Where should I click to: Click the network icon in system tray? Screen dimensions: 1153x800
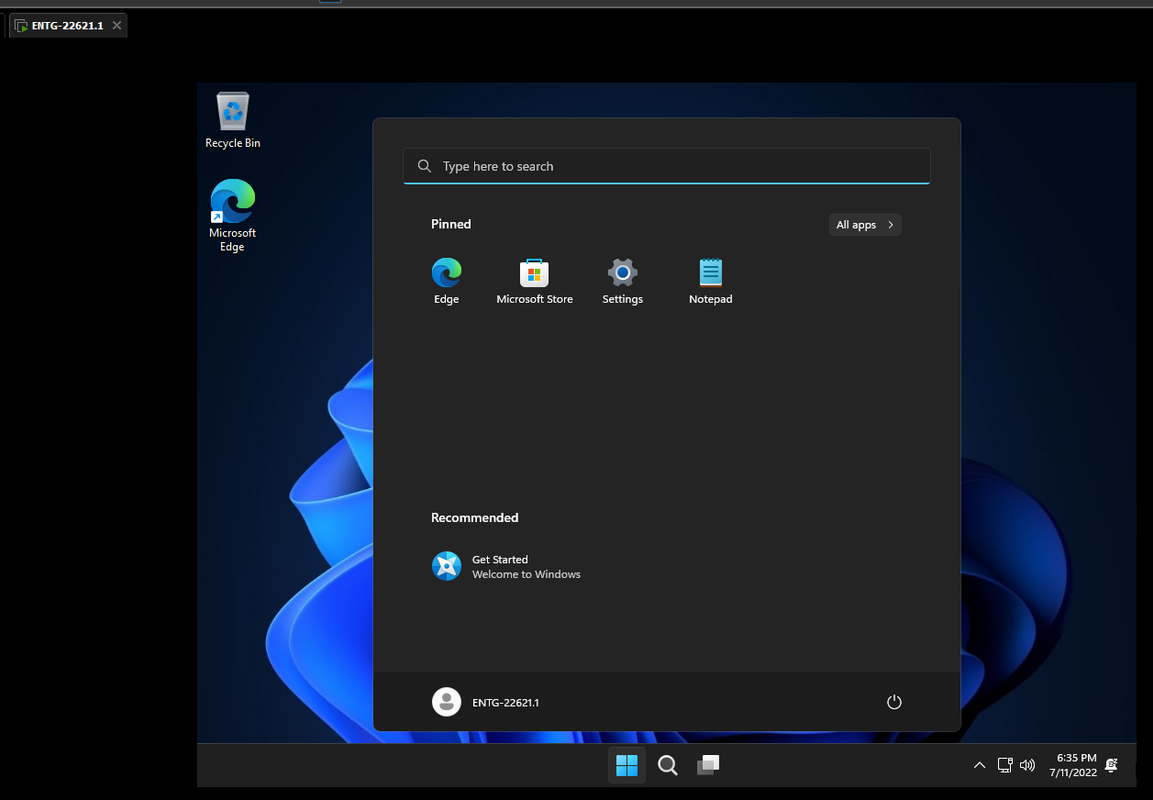[x=1005, y=765]
